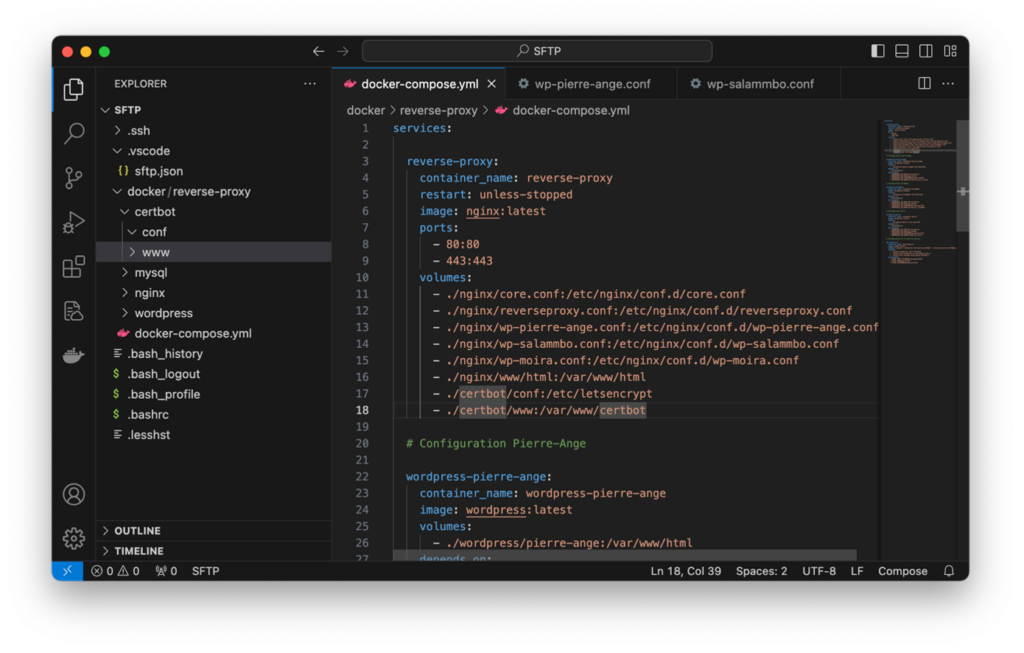This screenshot has height=653, width=1024.
Task: Toggle the primary side bar layout icon
Action: [878, 51]
